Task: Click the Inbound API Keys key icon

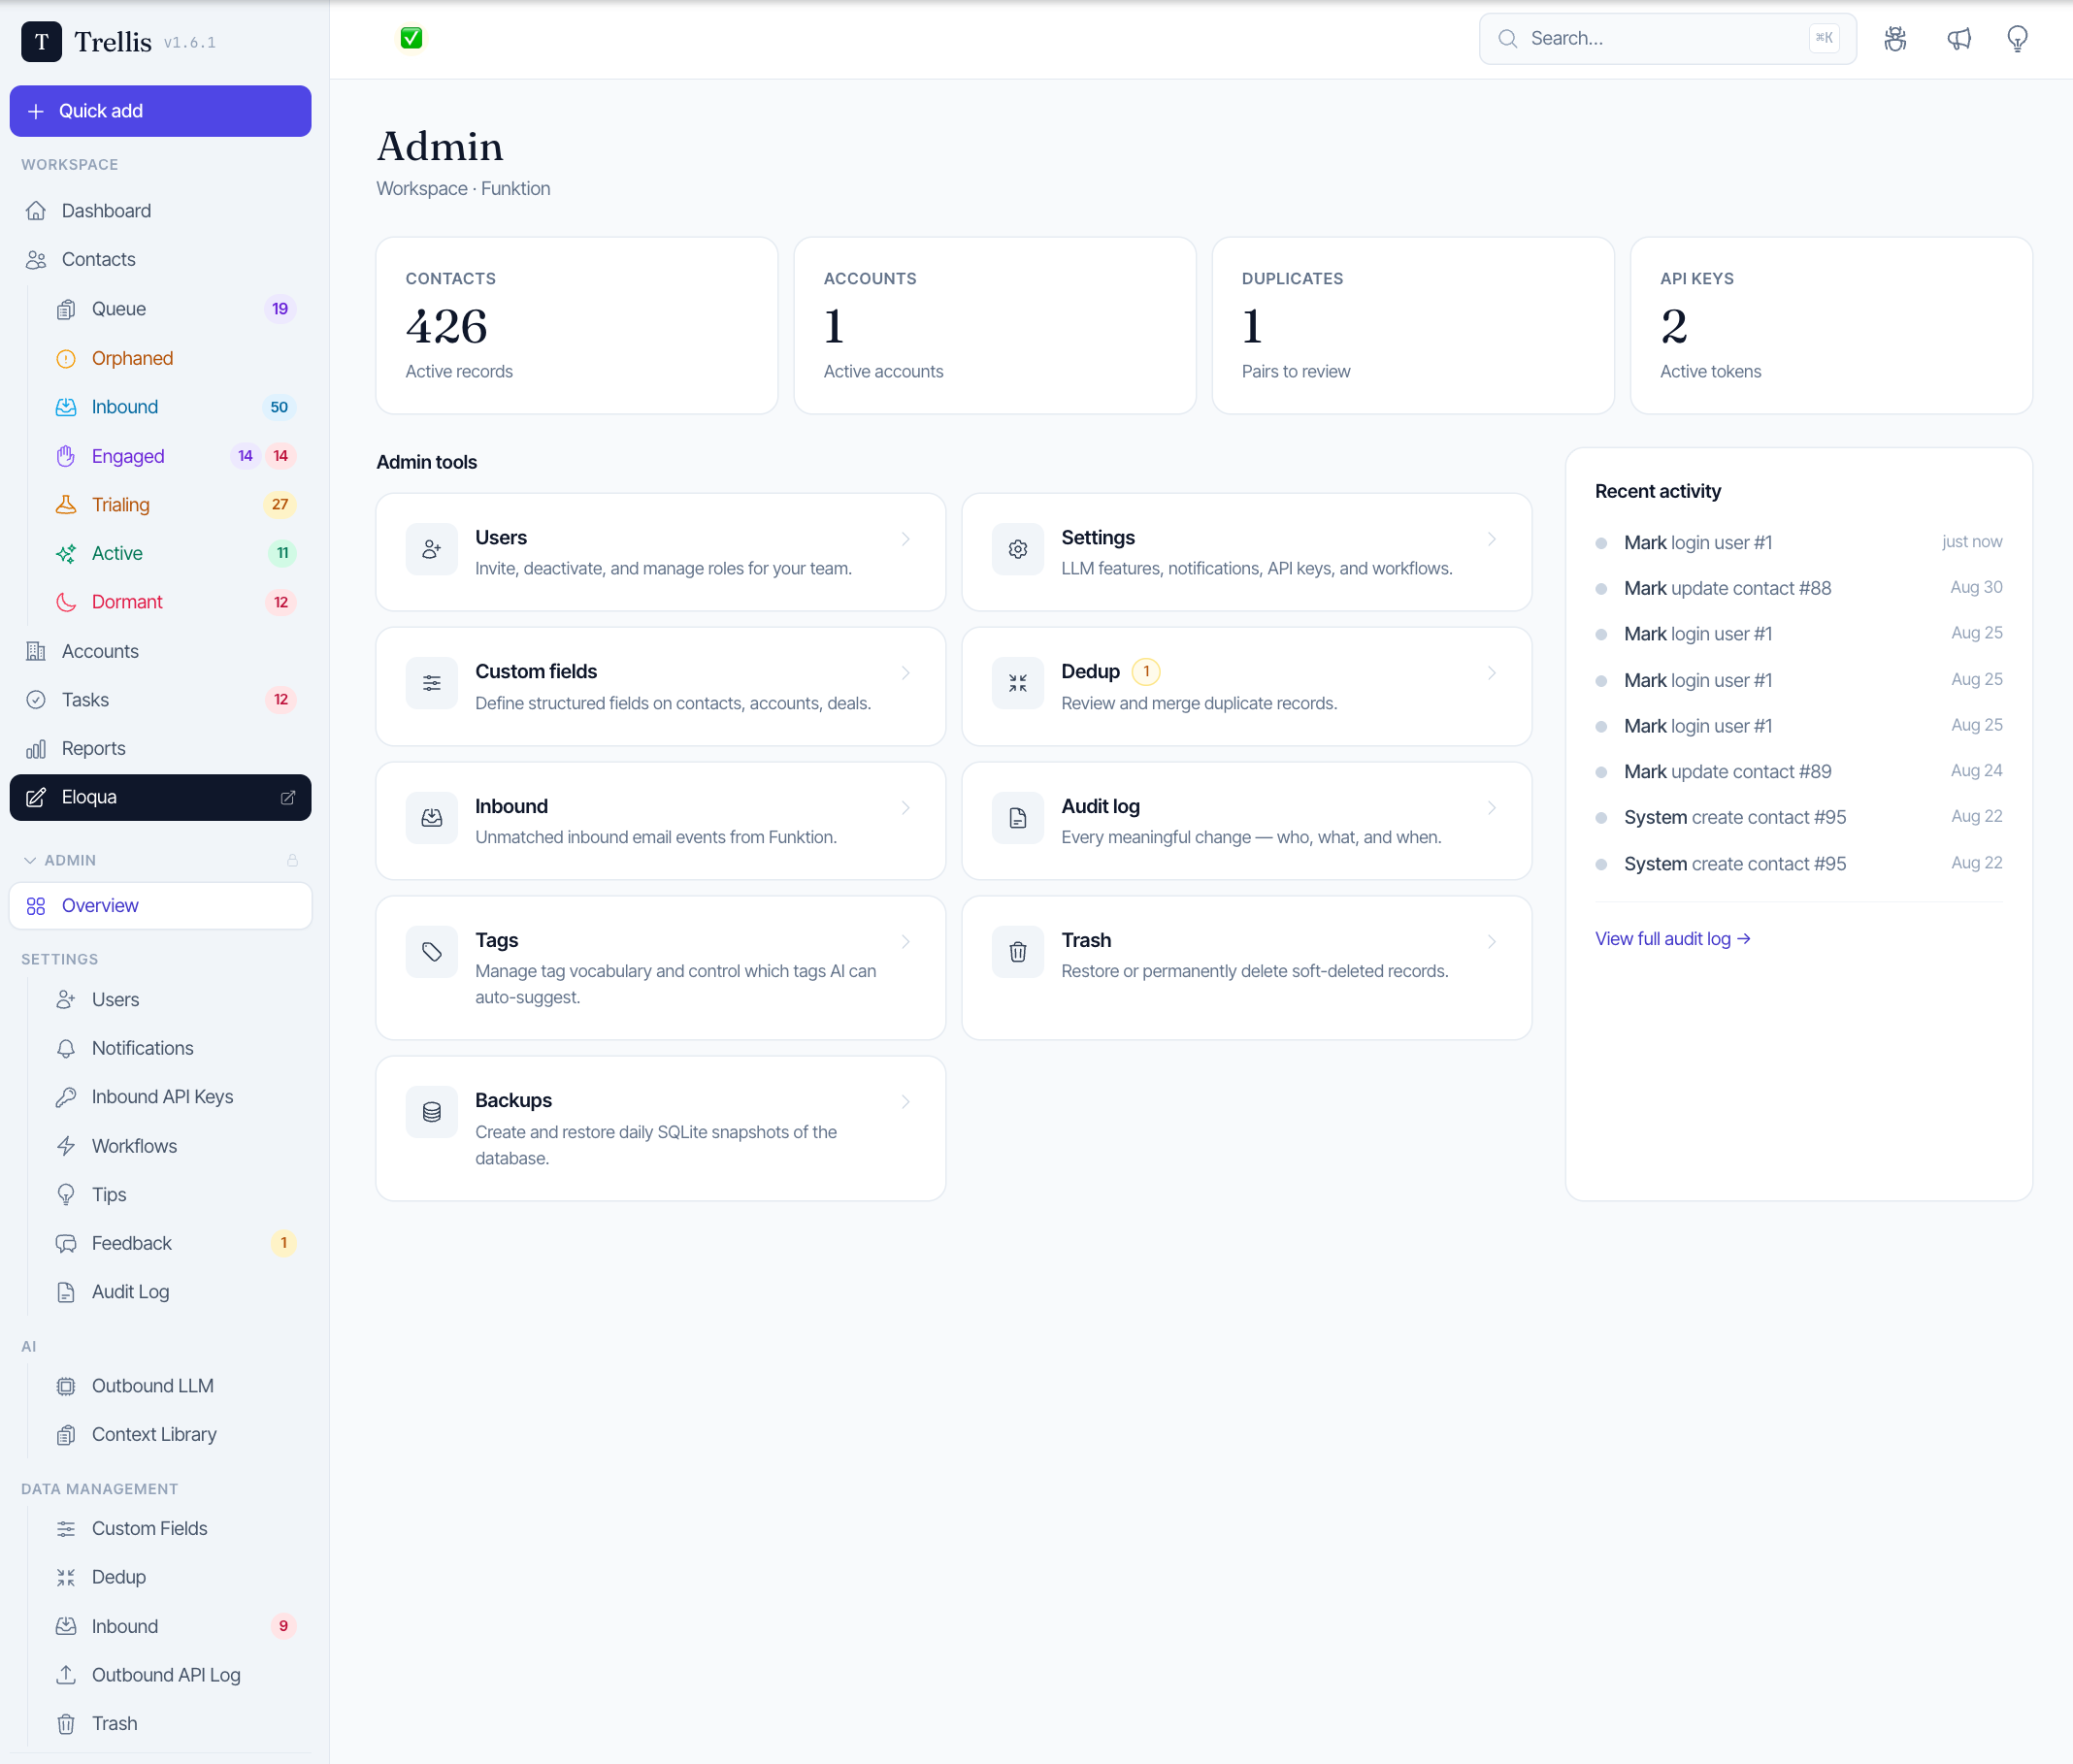Action: [66, 1097]
